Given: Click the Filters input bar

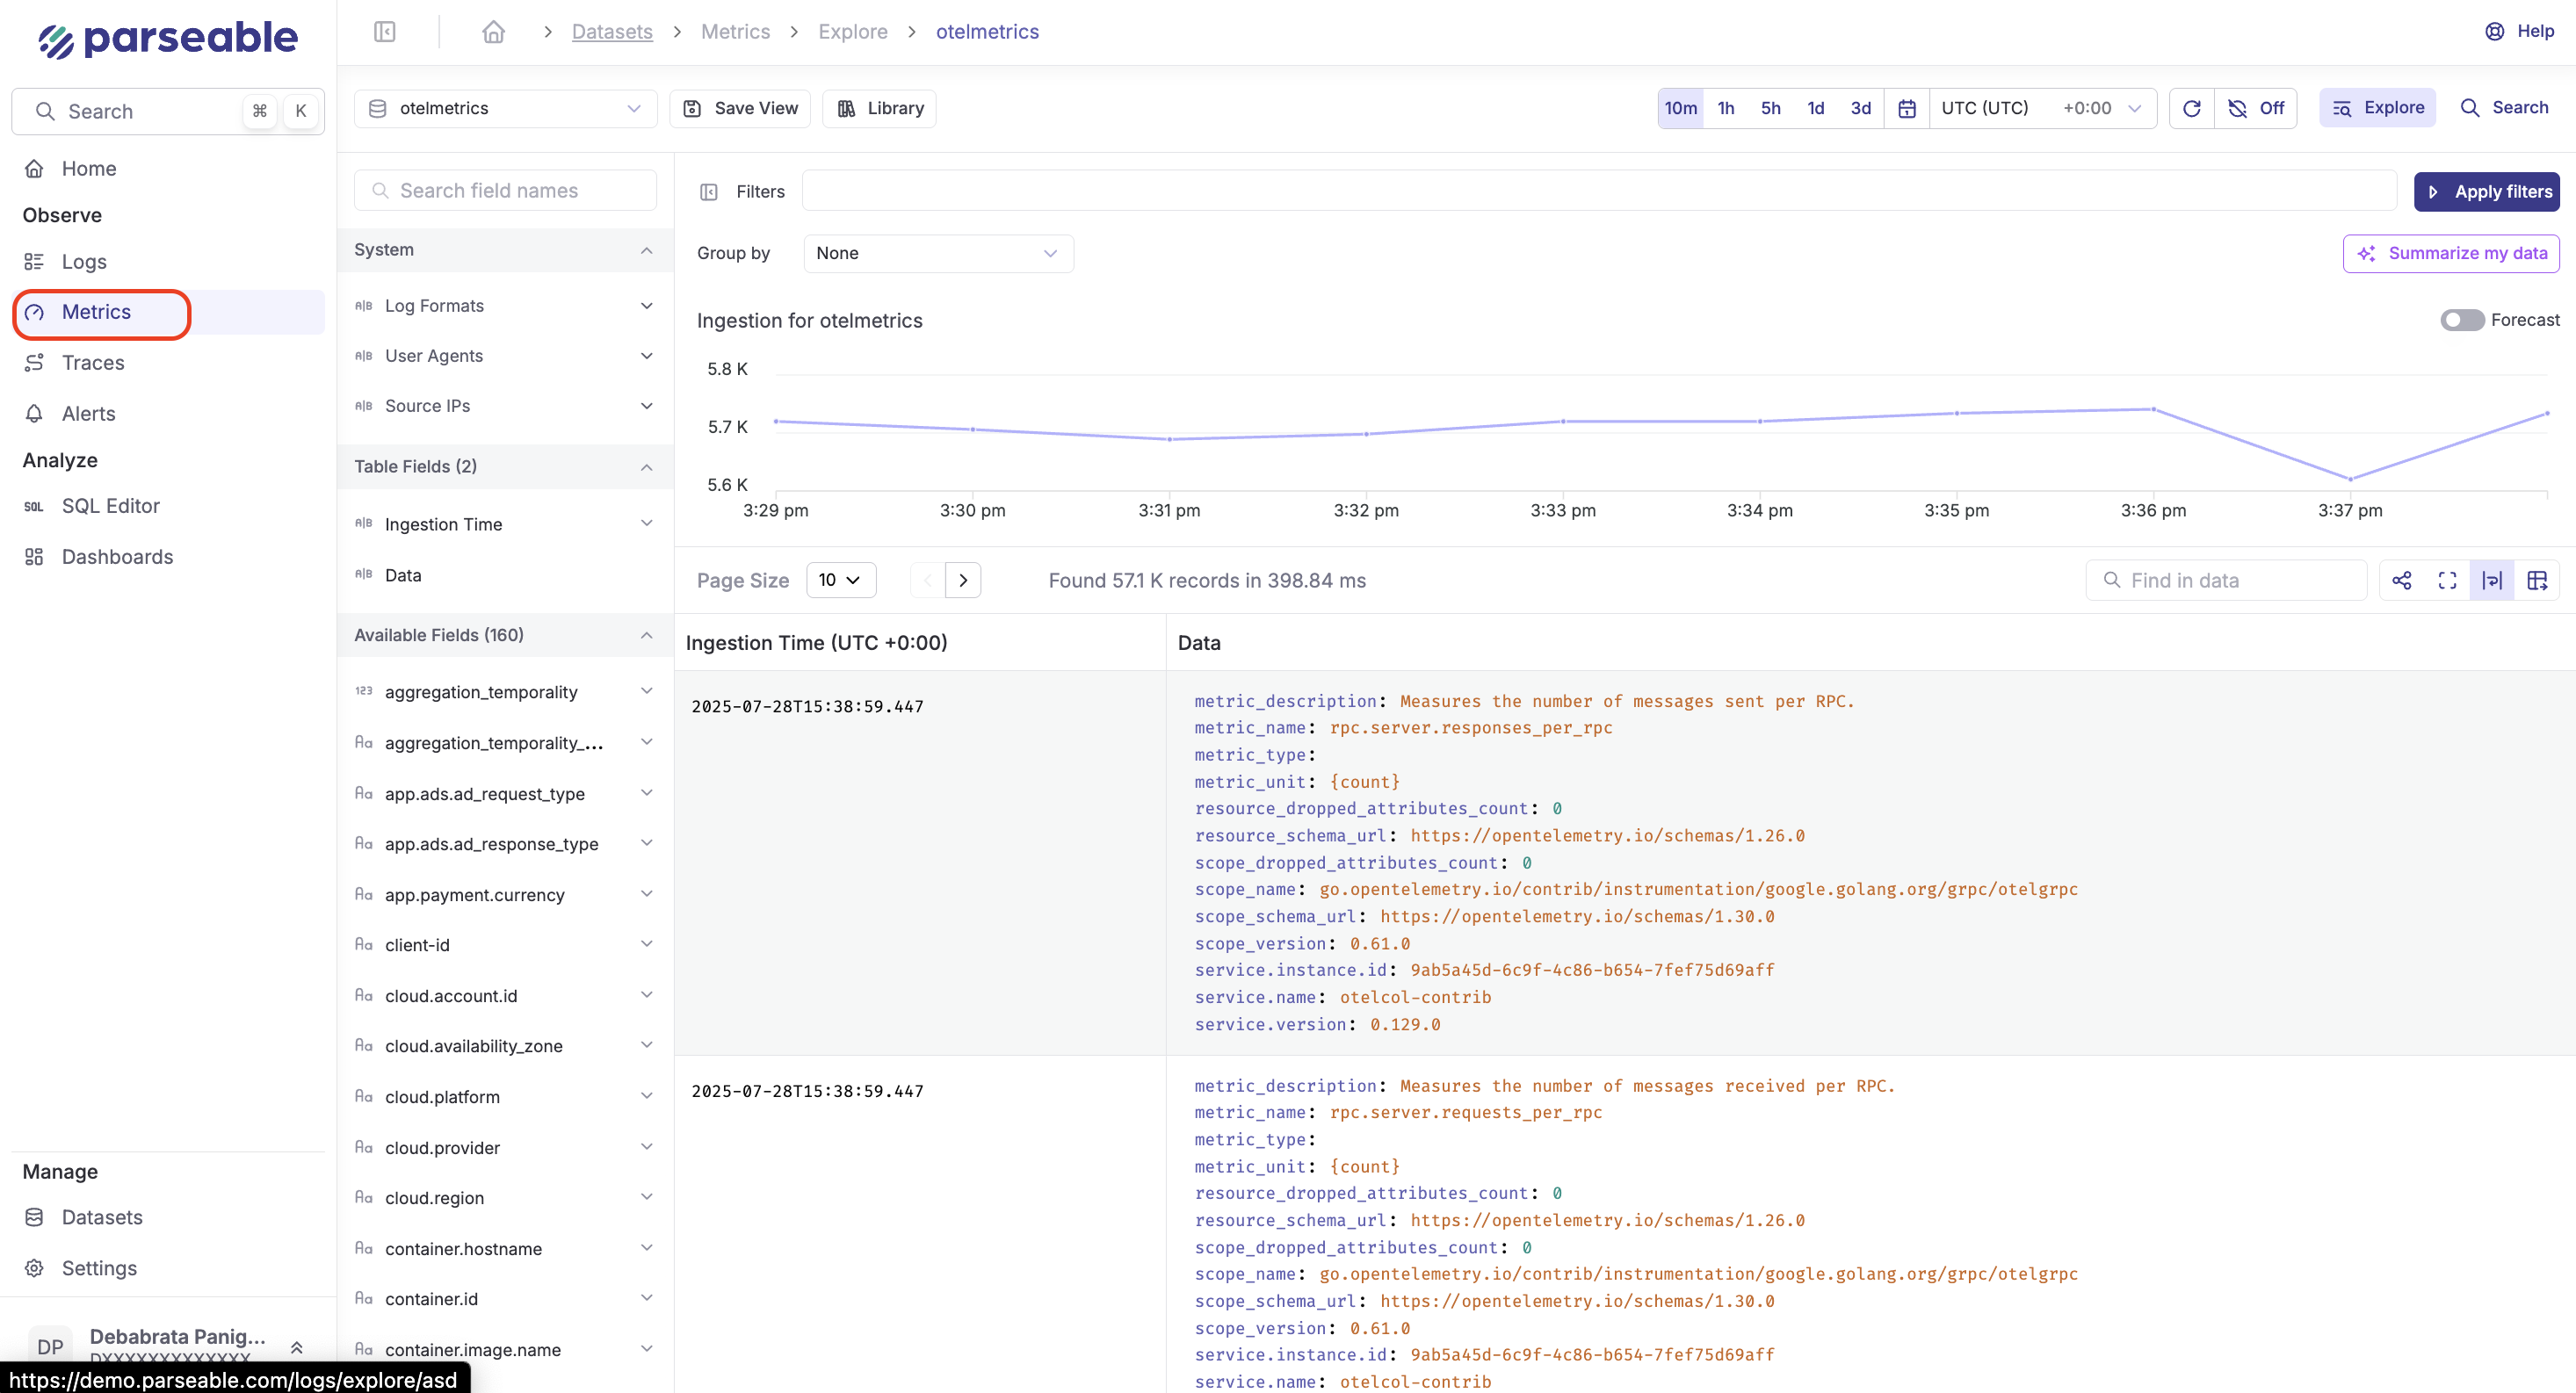Looking at the screenshot, I should [x=1598, y=190].
